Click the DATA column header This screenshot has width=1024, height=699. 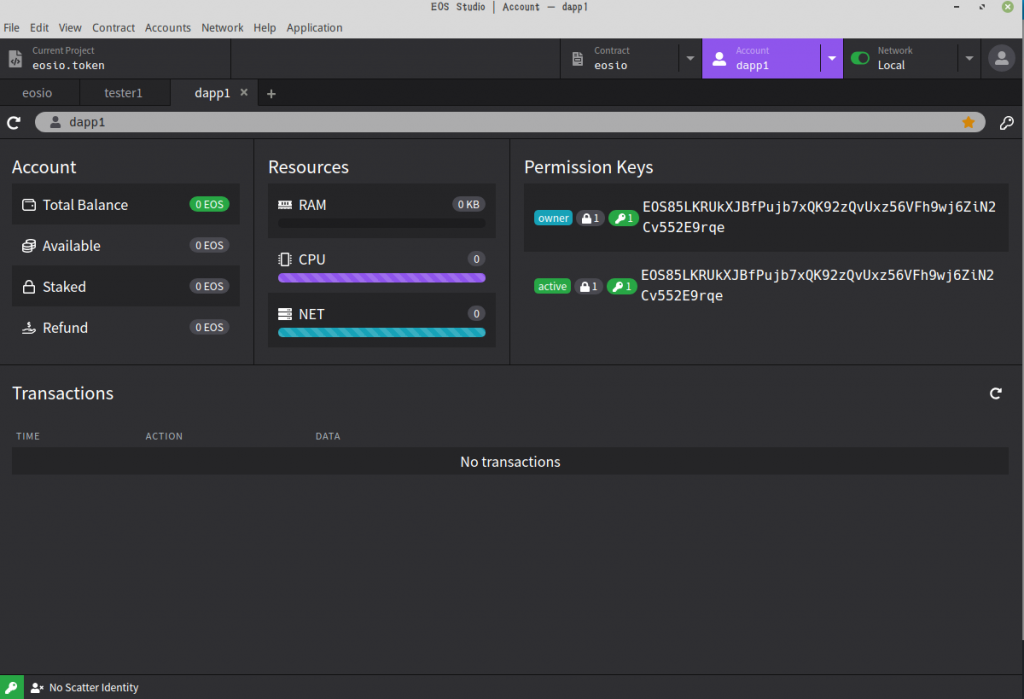pyautogui.click(x=328, y=436)
